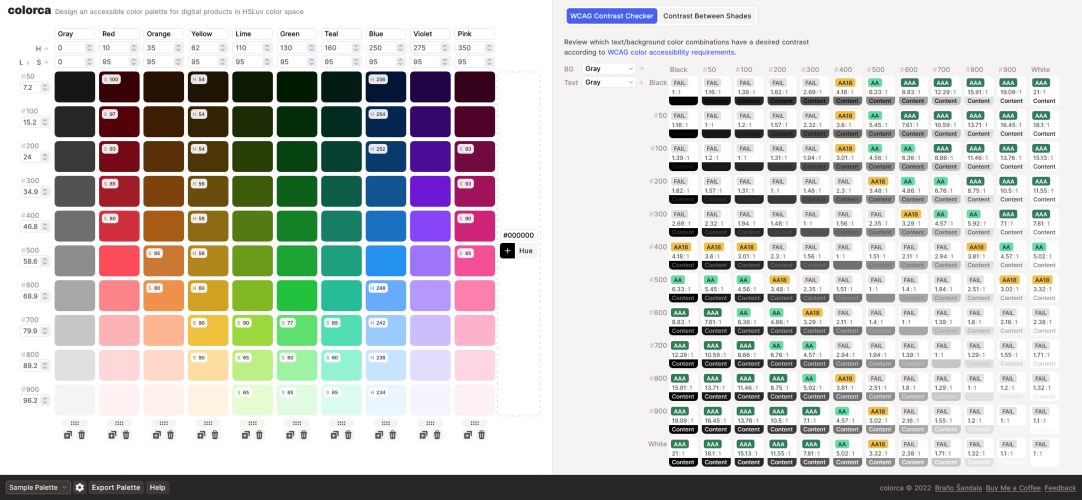Add a new hue with plus icon
Screen dimensions: 1082x500
tap(507, 250)
